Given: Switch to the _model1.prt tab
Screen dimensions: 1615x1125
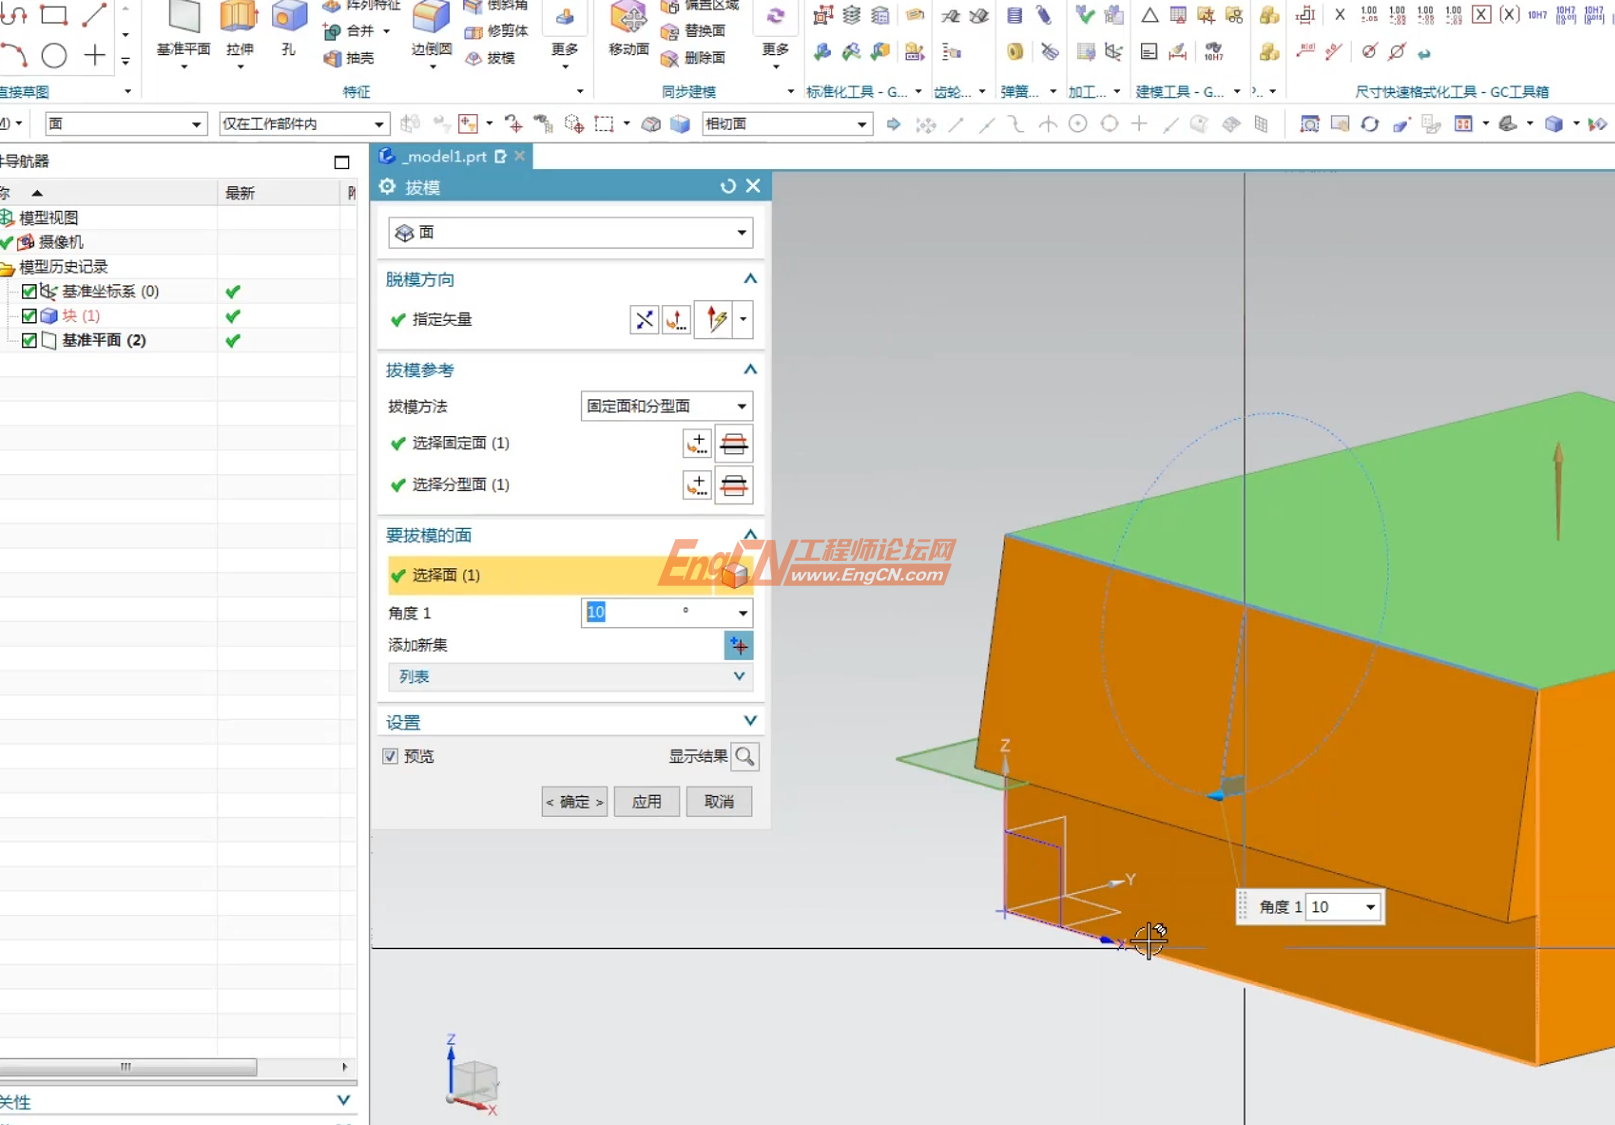Looking at the screenshot, I should [x=446, y=156].
